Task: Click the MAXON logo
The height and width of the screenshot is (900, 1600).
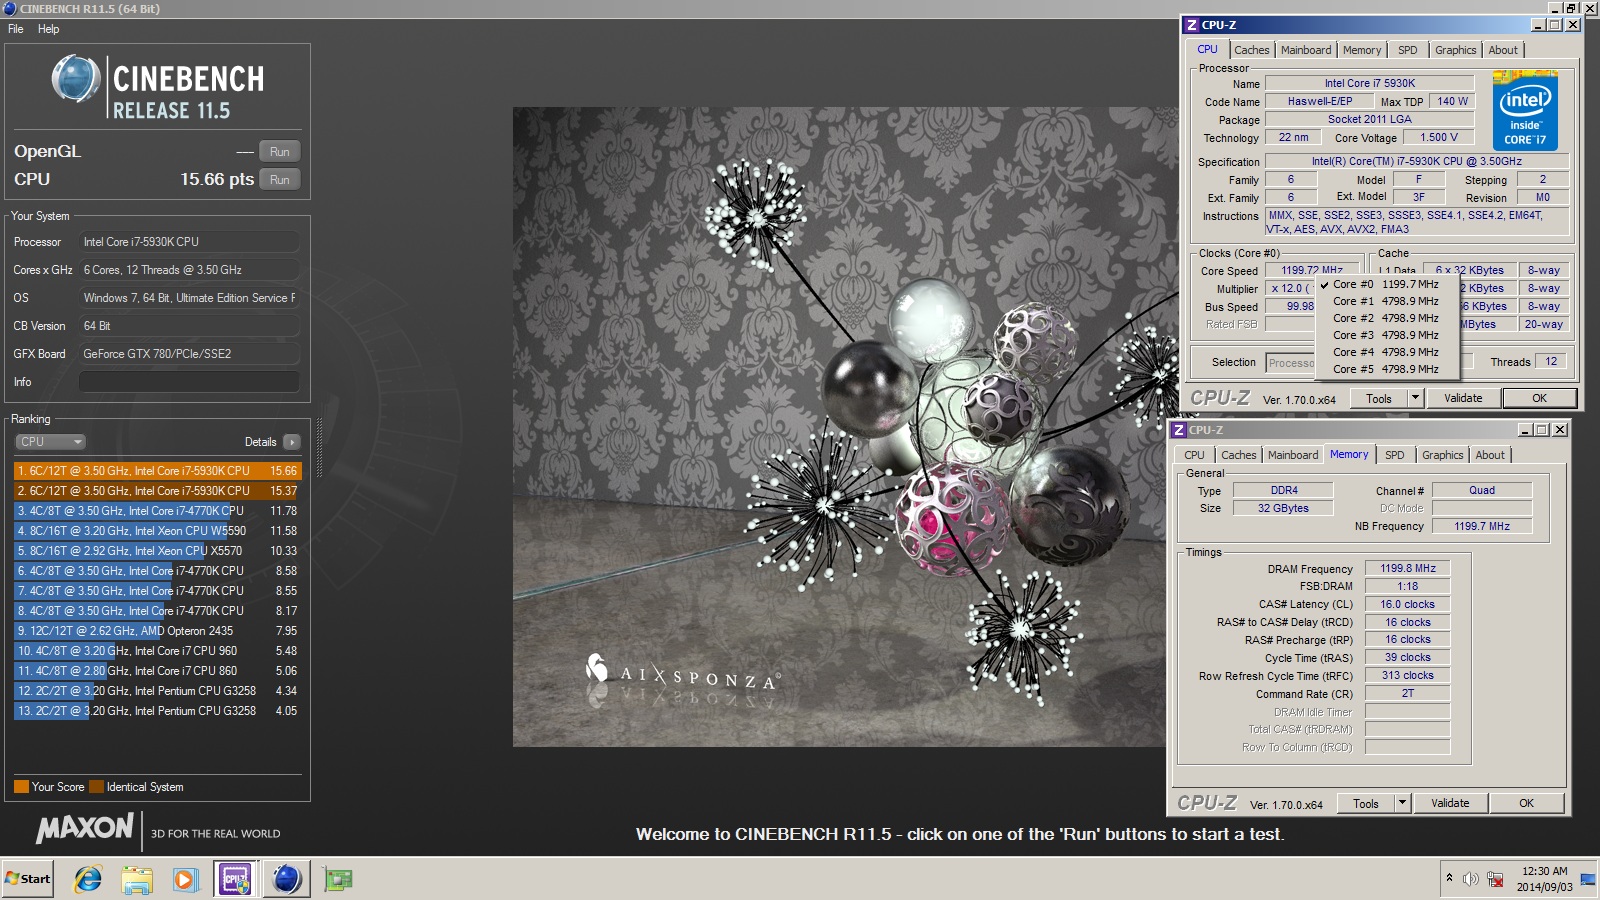Action: click(85, 828)
